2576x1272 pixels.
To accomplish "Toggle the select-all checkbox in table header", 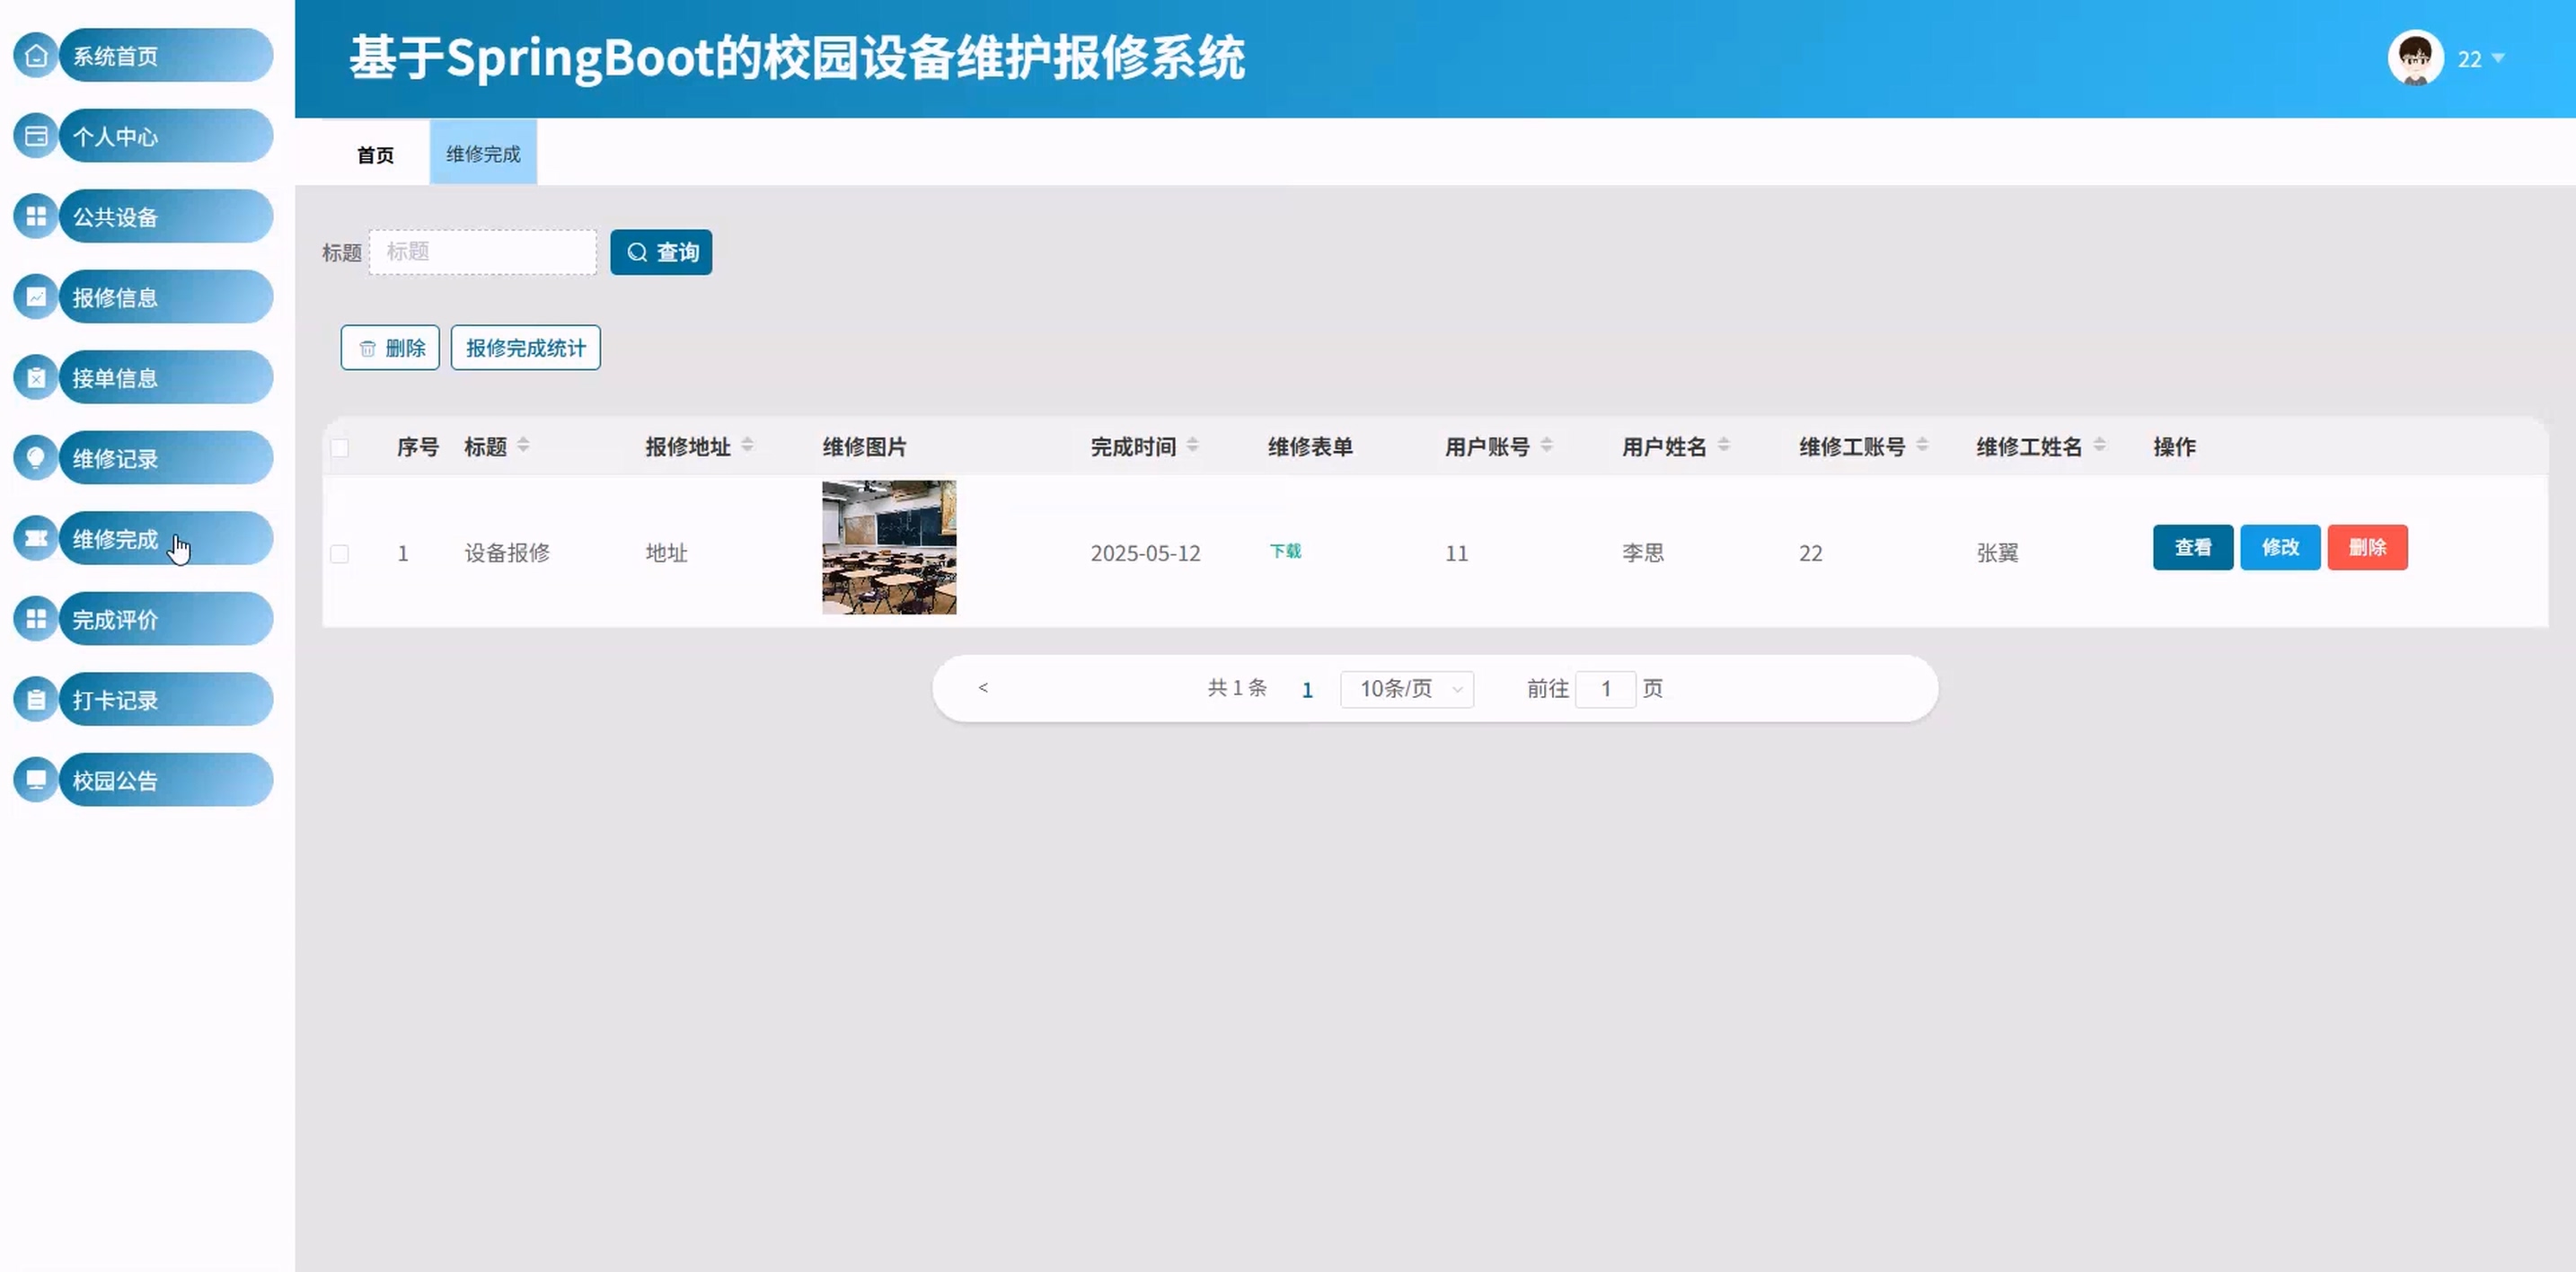I will point(340,448).
